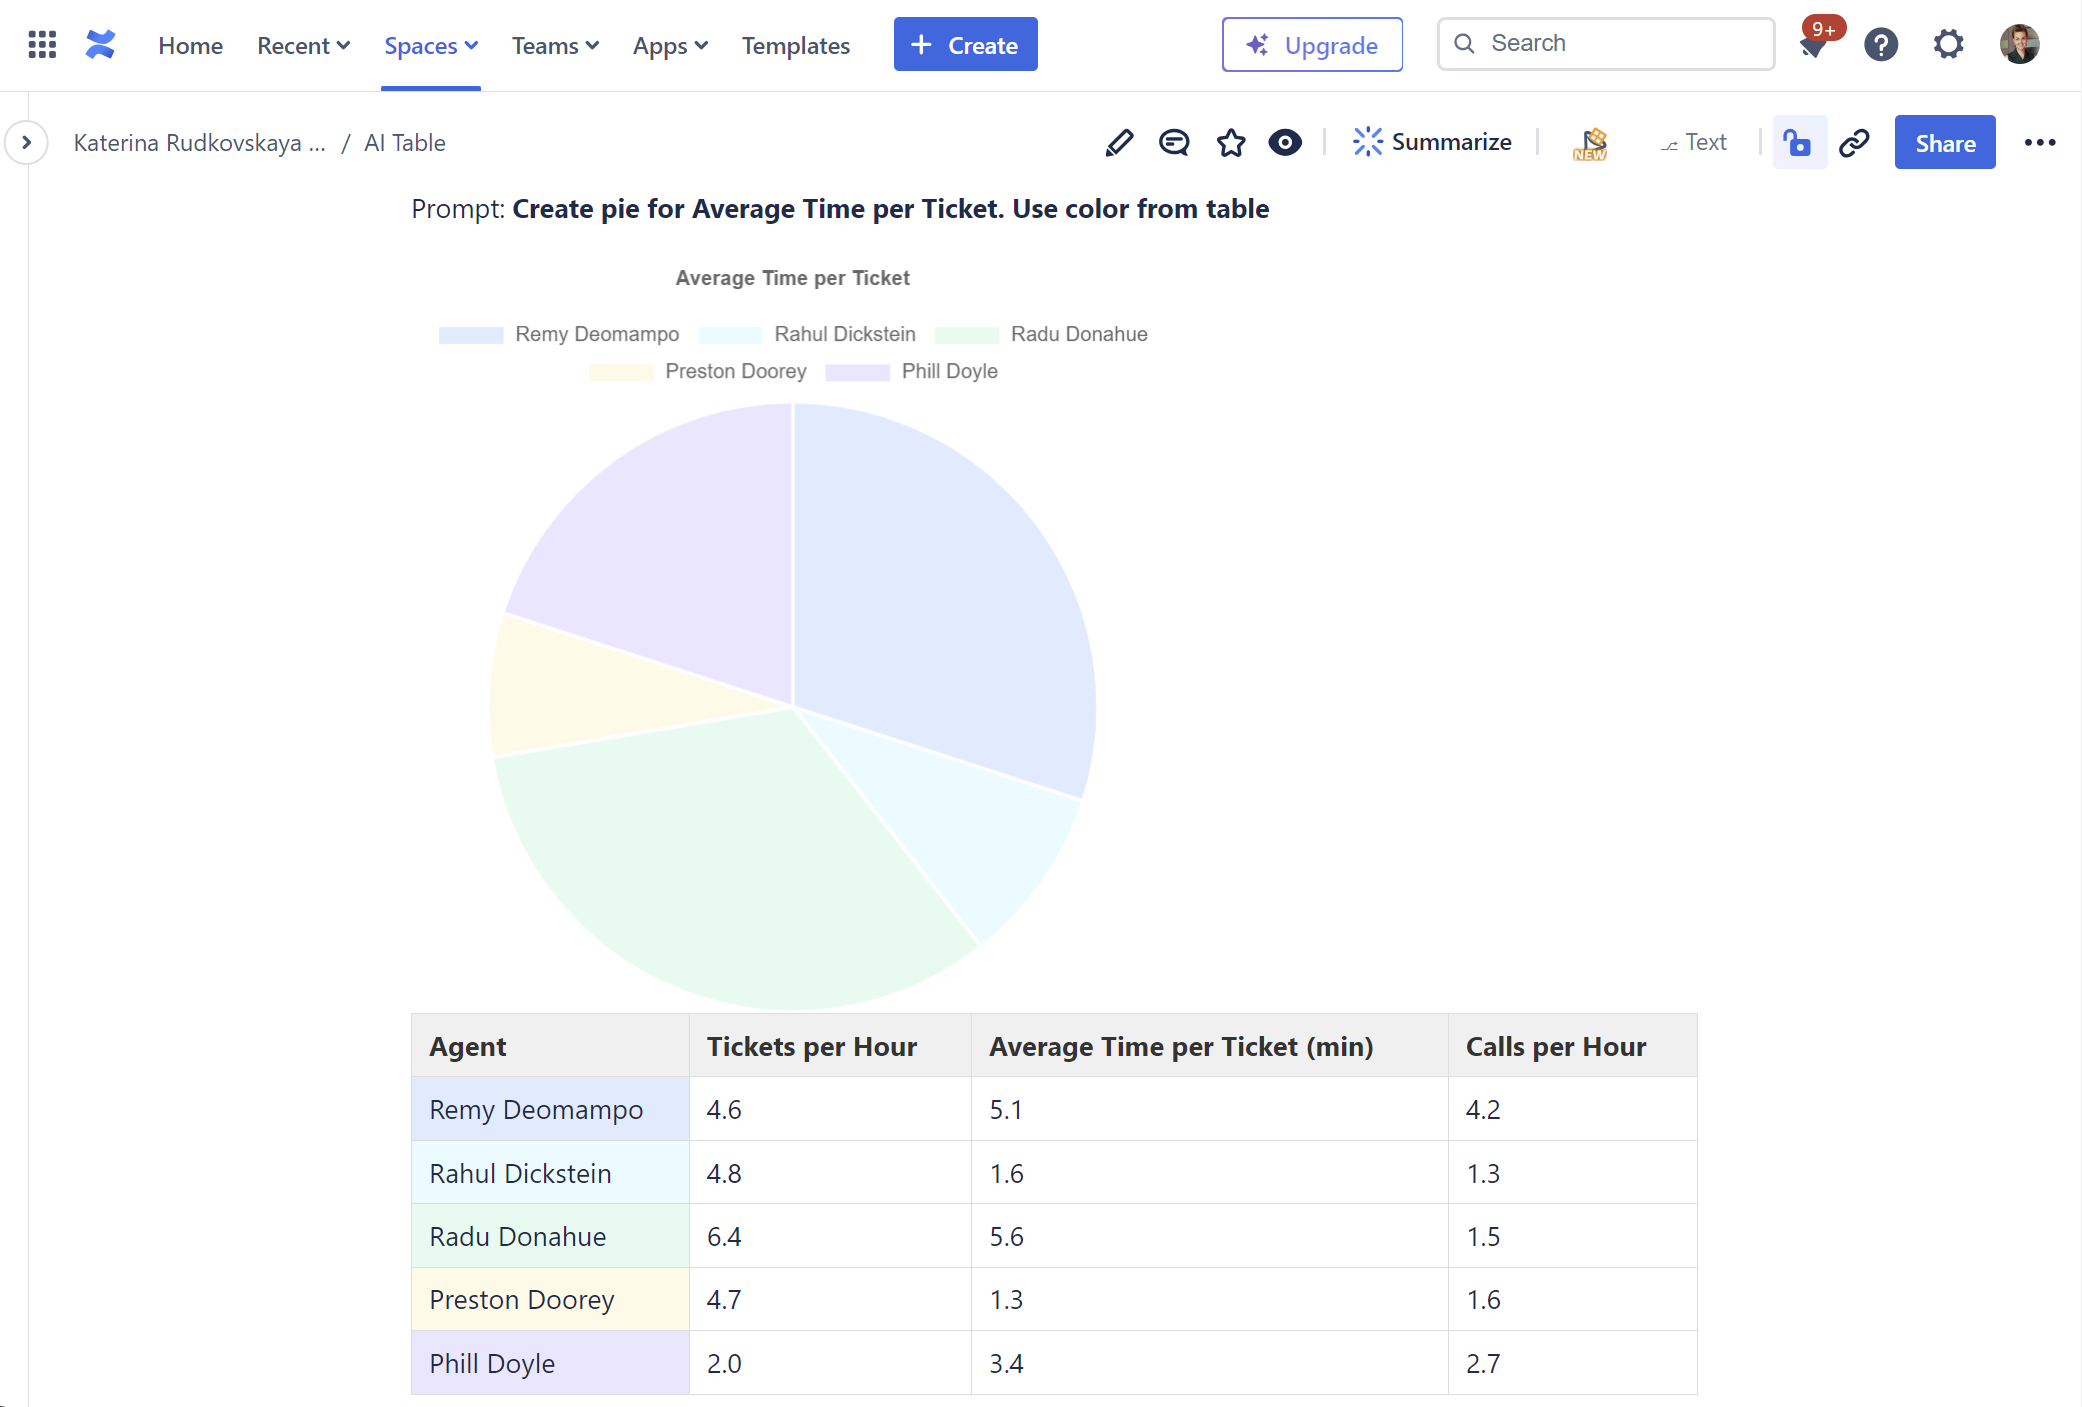Star this page as favorite
This screenshot has width=2082, height=1407.
[x=1231, y=143]
